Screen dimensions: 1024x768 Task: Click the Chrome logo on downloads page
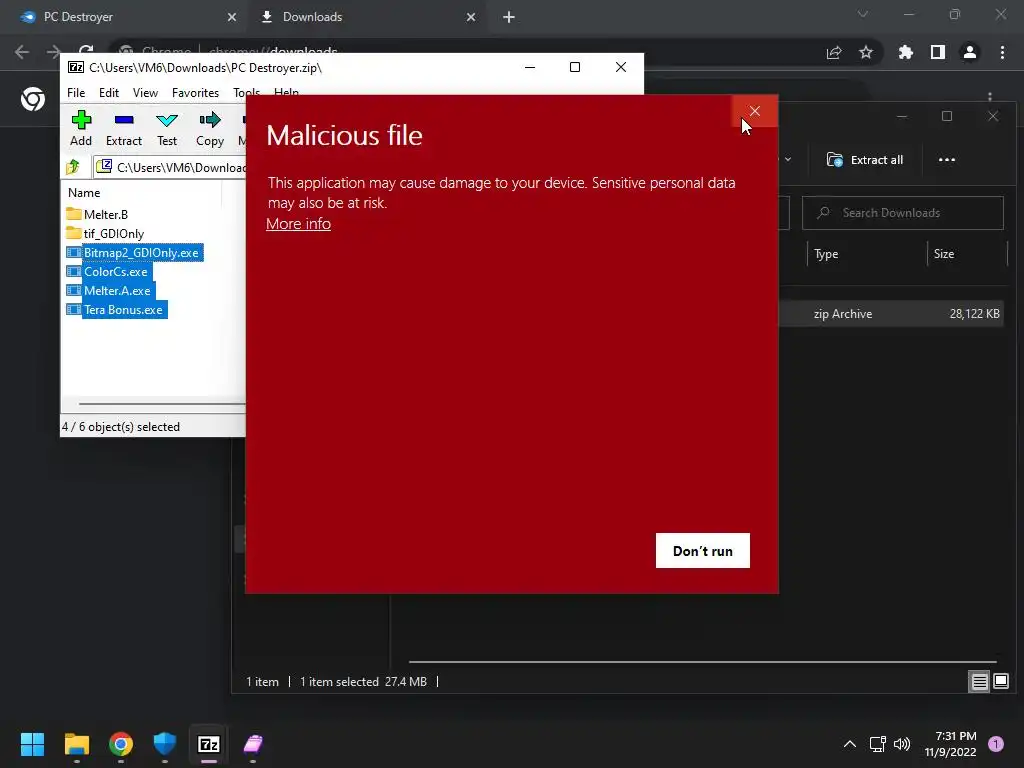point(33,99)
